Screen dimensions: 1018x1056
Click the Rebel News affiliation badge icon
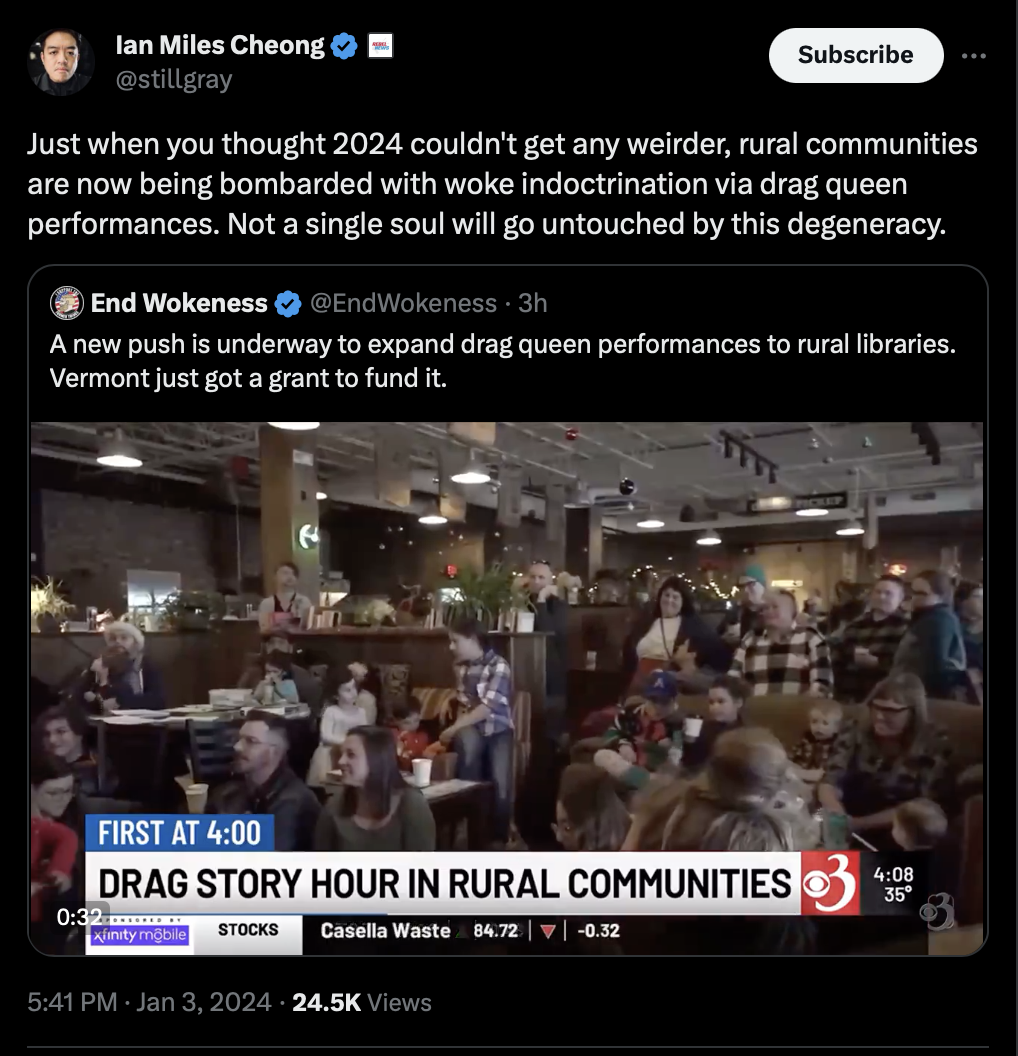(x=380, y=46)
